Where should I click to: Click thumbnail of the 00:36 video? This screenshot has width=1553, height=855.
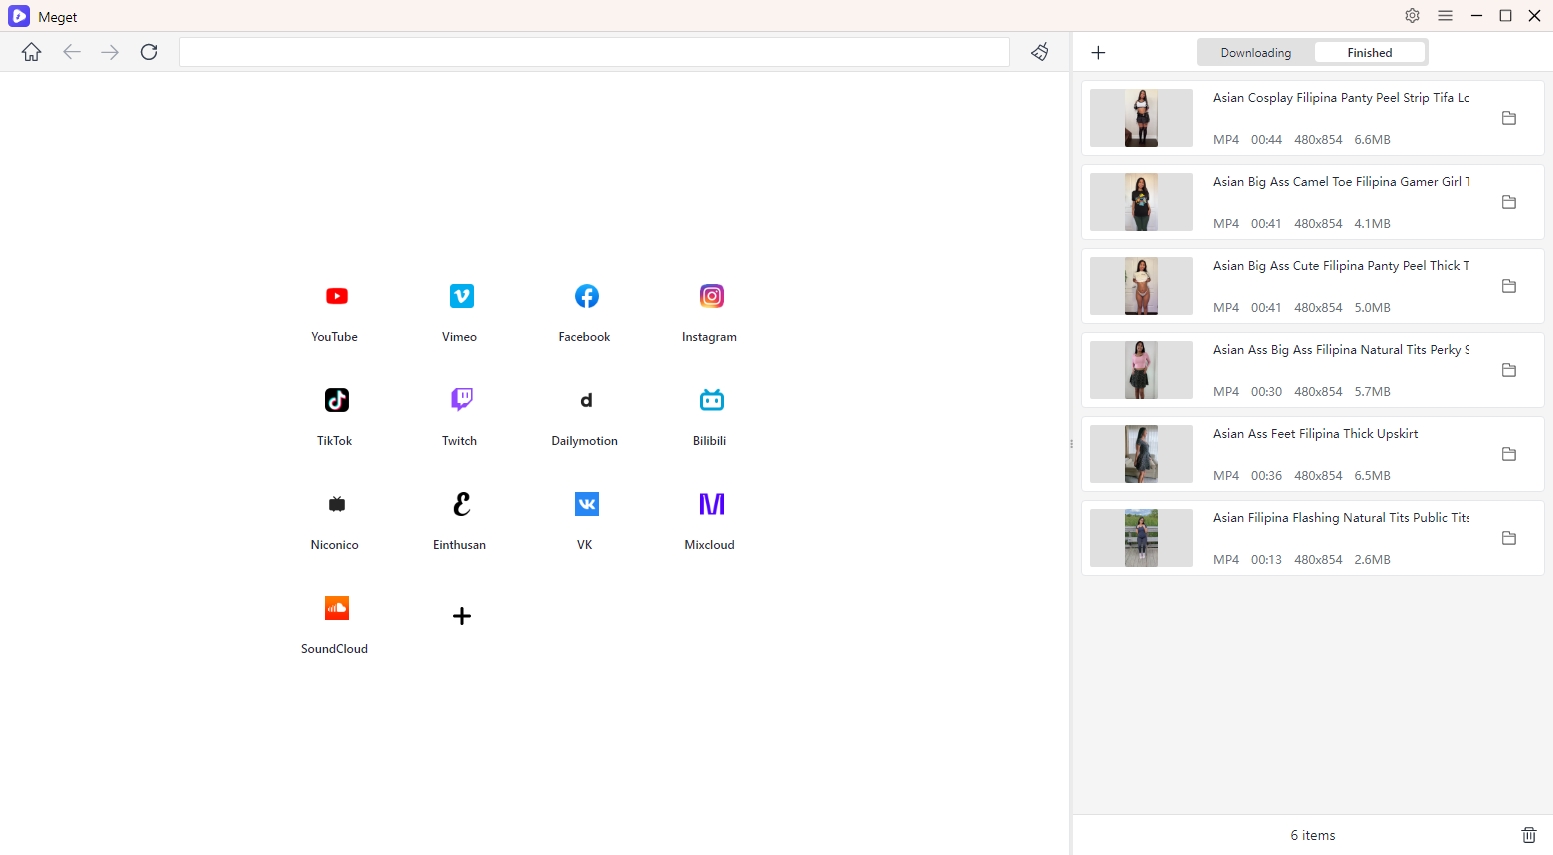pos(1141,454)
